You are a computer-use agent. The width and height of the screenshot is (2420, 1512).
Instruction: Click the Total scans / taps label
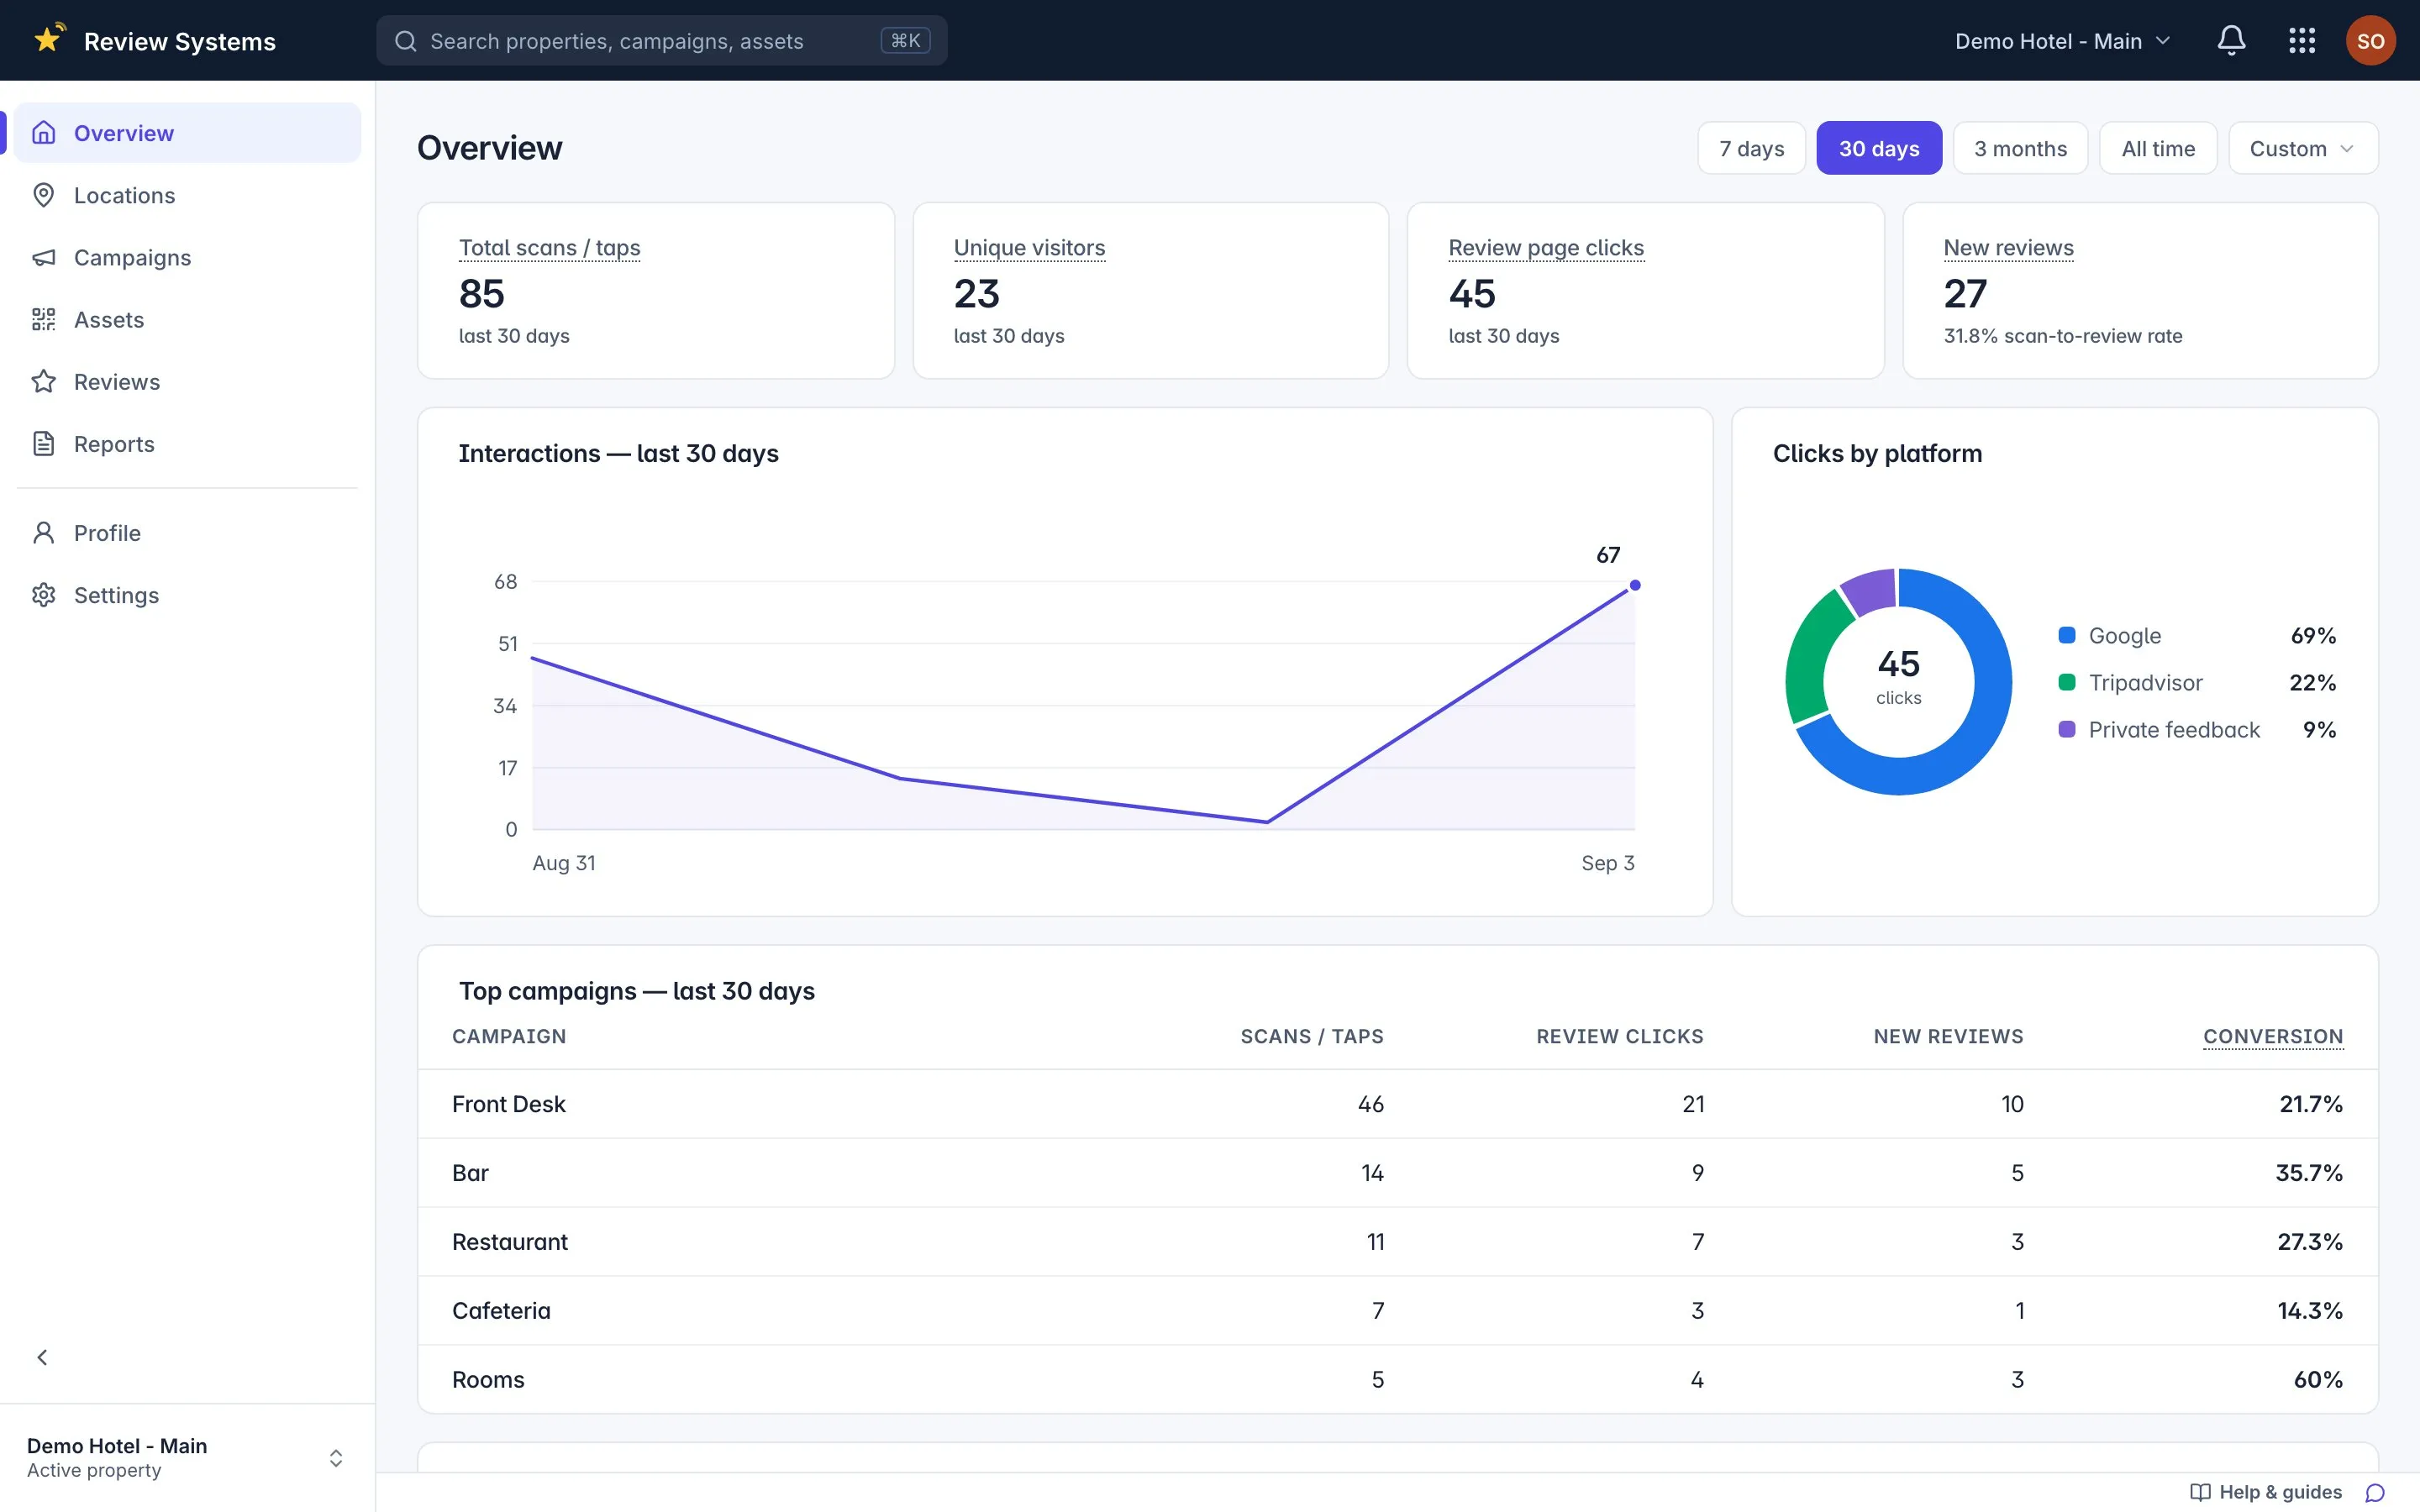coord(549,247)
